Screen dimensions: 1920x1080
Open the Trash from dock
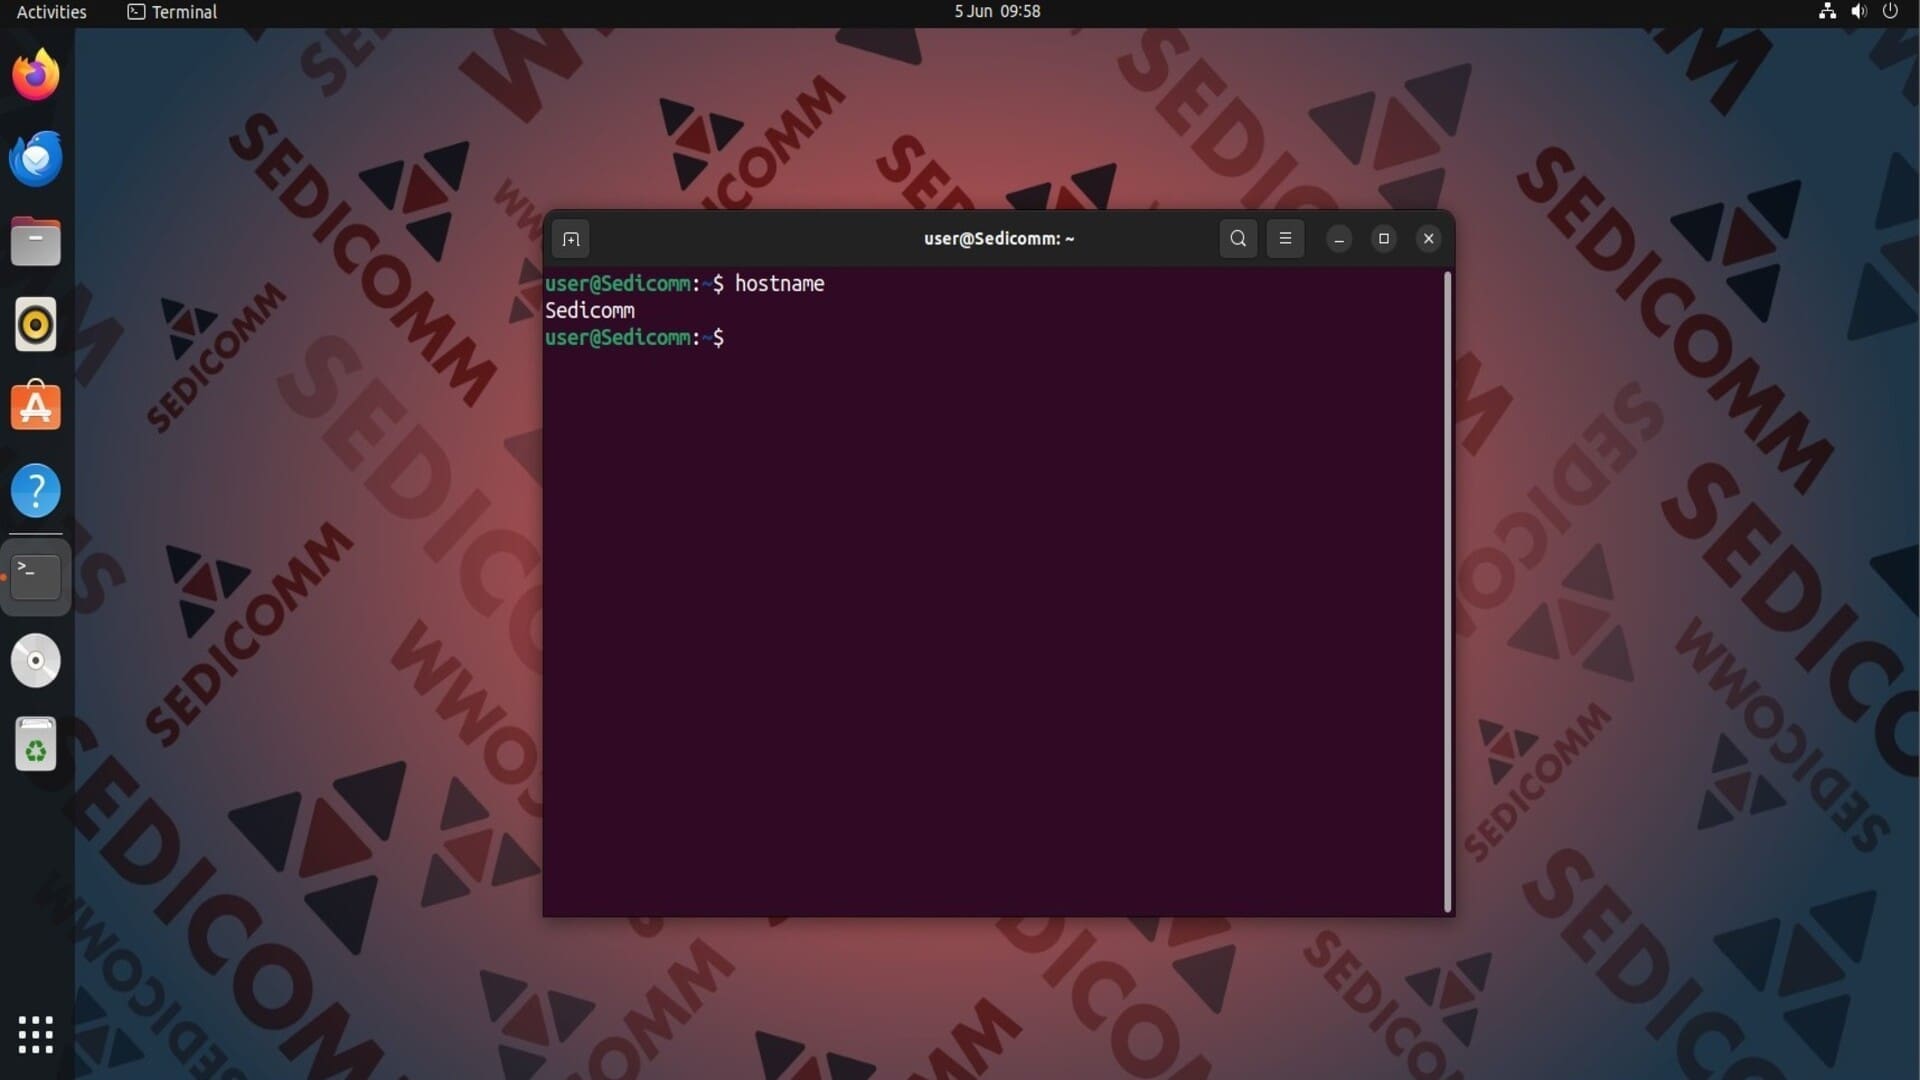point(36,745)
